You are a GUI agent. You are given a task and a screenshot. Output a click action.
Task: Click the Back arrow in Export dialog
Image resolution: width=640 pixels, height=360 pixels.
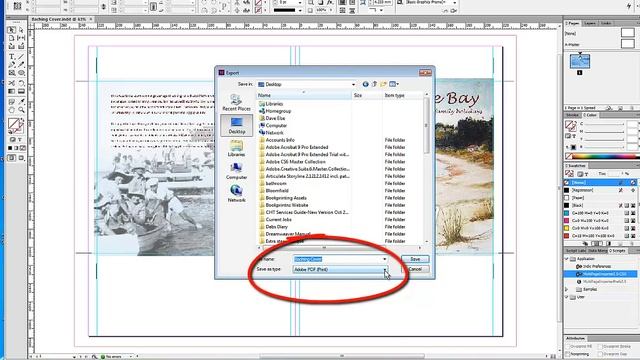(365, 84)
